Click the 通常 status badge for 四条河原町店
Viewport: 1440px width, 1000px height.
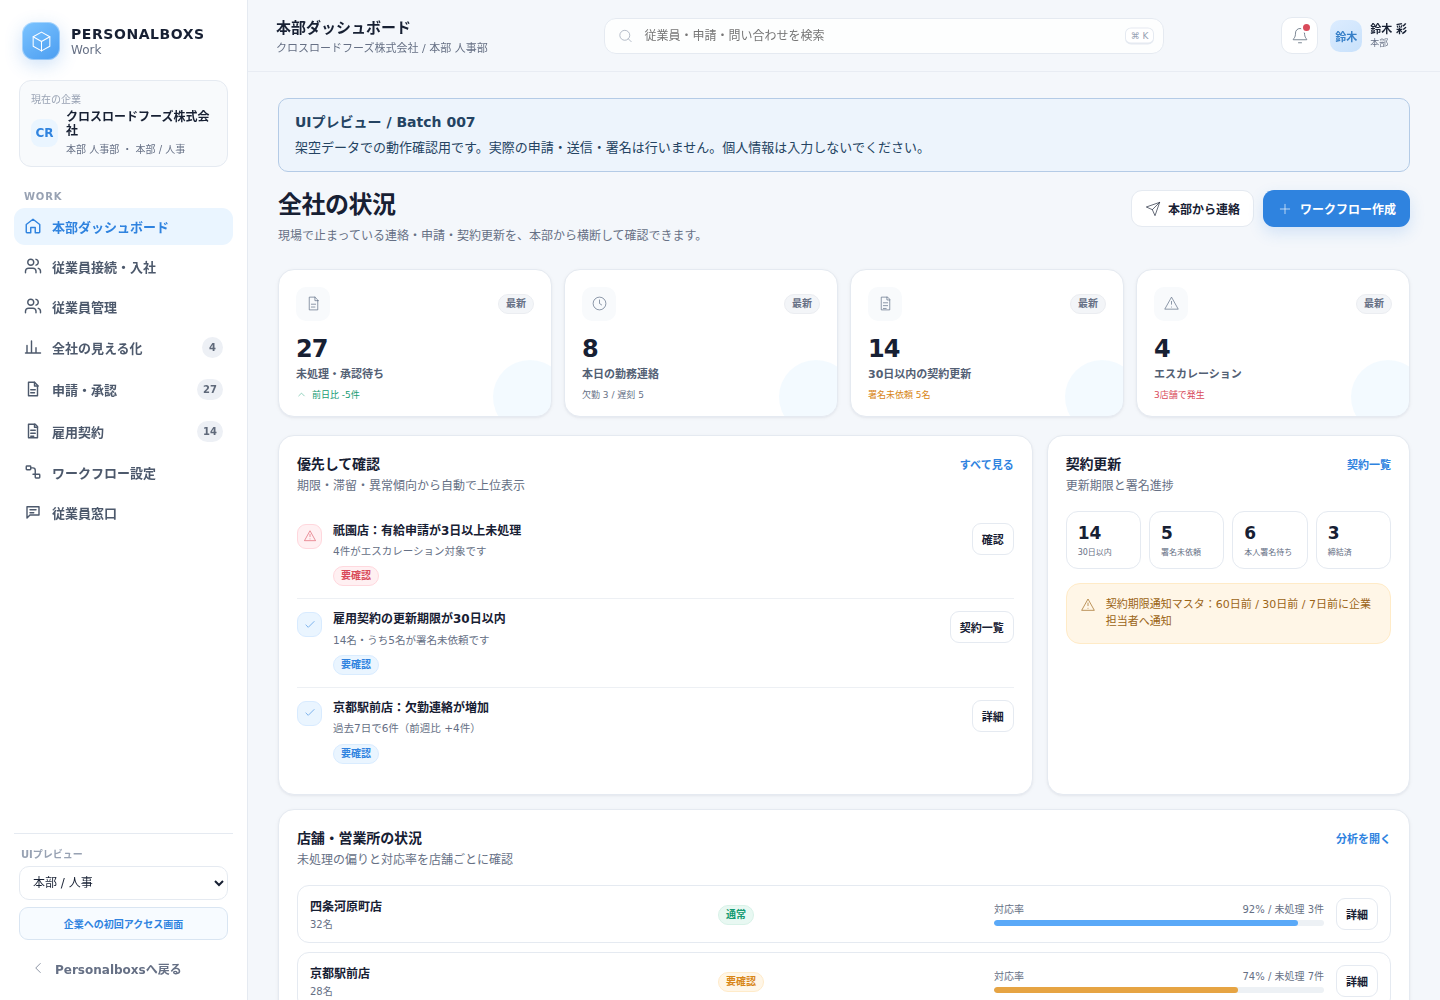pos(736,915)
